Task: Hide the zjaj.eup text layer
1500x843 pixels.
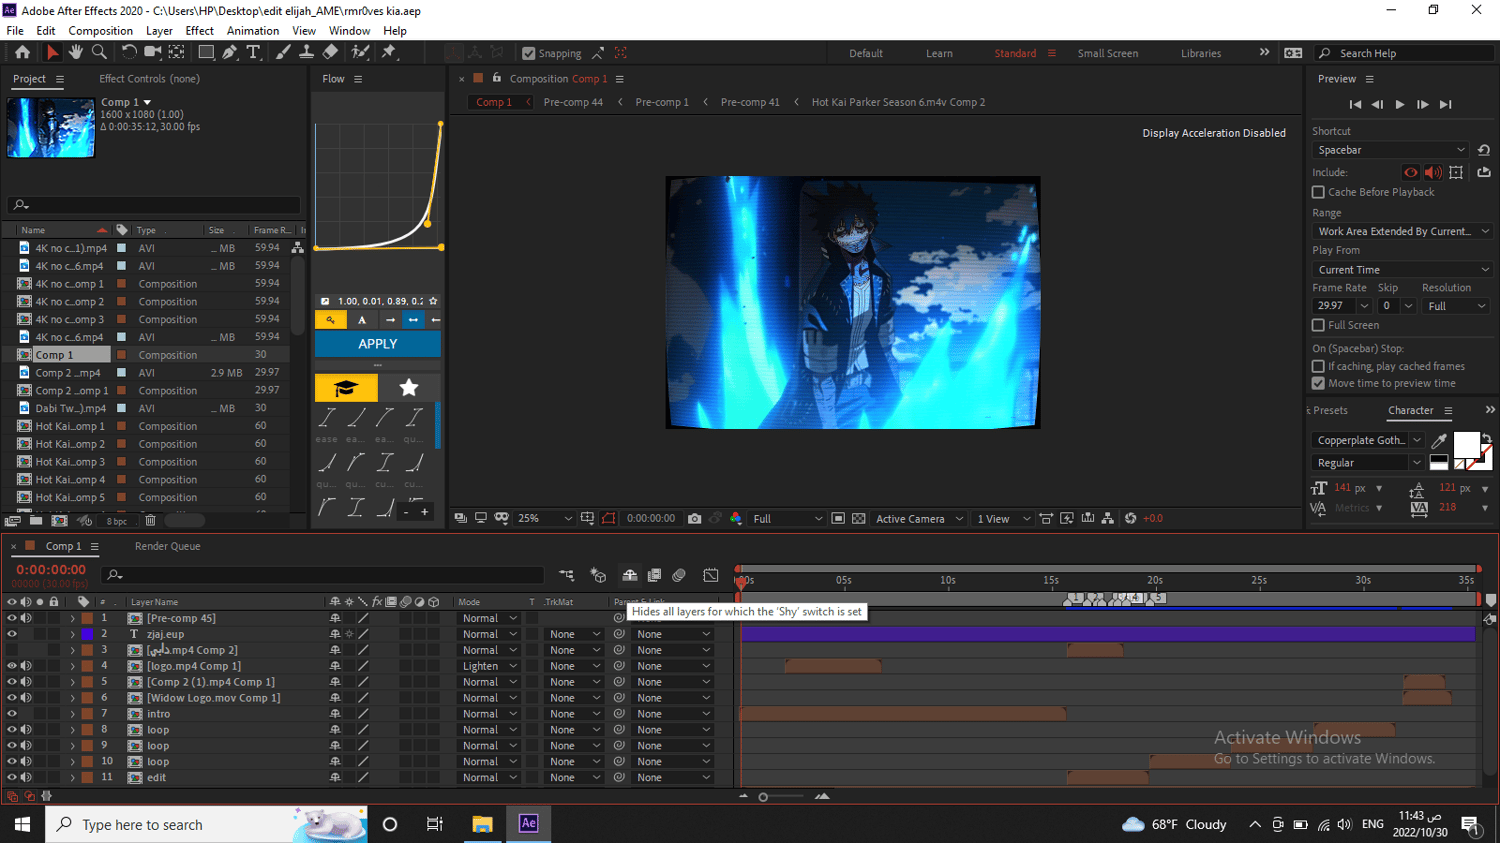Action: pos(12,634)
